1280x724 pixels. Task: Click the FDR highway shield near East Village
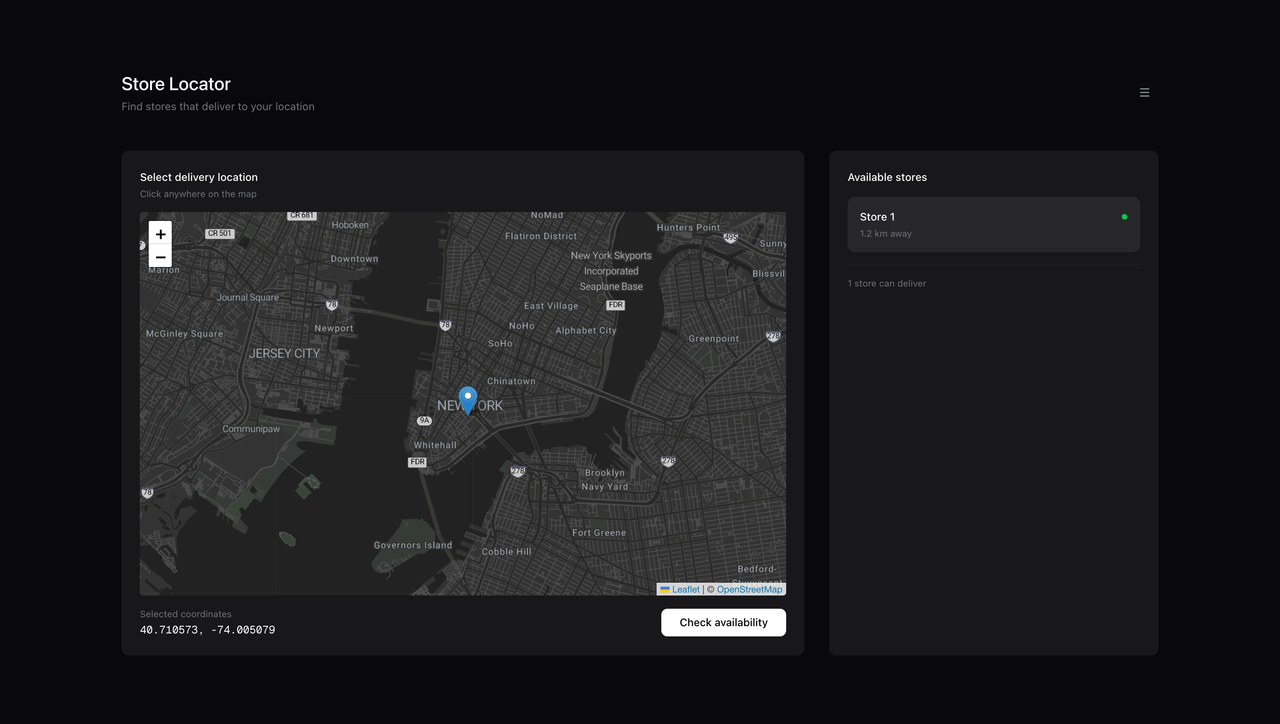614,305
